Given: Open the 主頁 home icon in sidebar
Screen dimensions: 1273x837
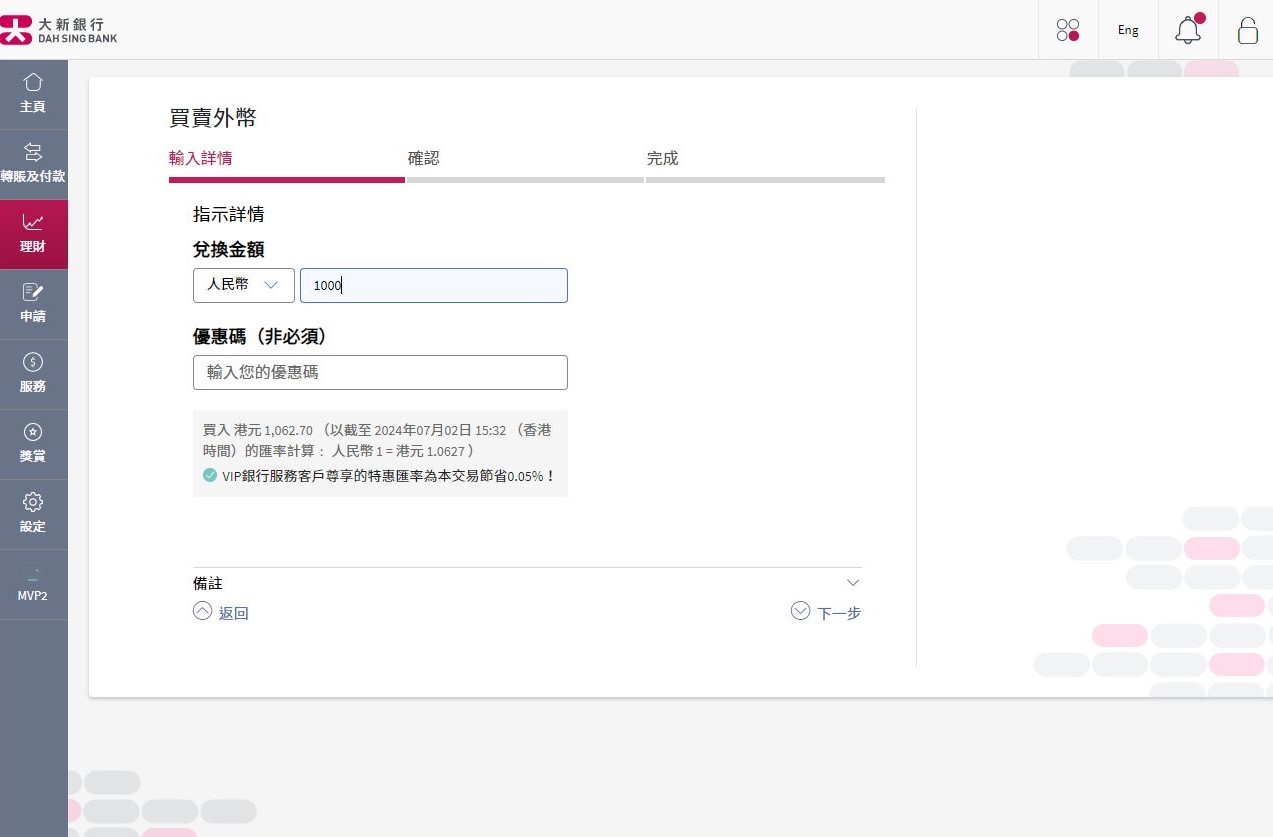Looking at the screenshot, I should 33,93.
